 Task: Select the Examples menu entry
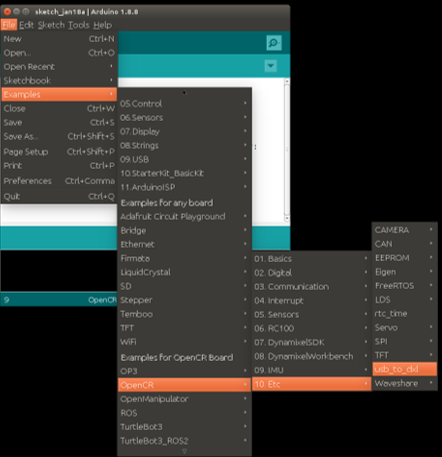pyautogui.click(x=59, y=94)
